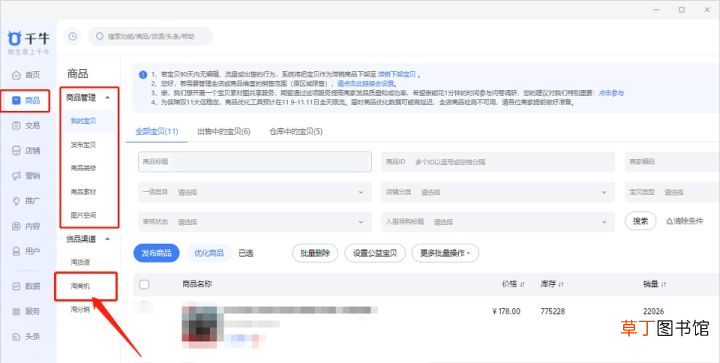720x363 pixels.
Task: Open 数据 data icon in sidebar
Action: coord(16,286)
